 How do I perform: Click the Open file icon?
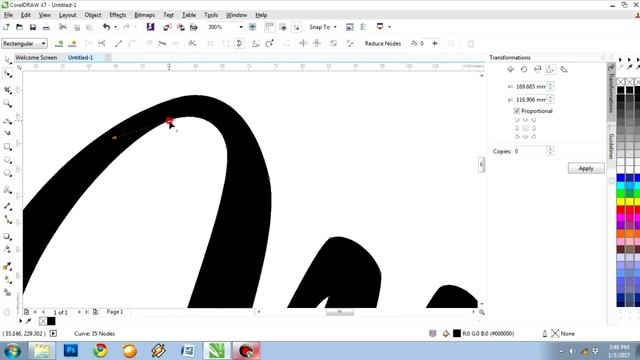pyautogui.click(x=19, y=27)
